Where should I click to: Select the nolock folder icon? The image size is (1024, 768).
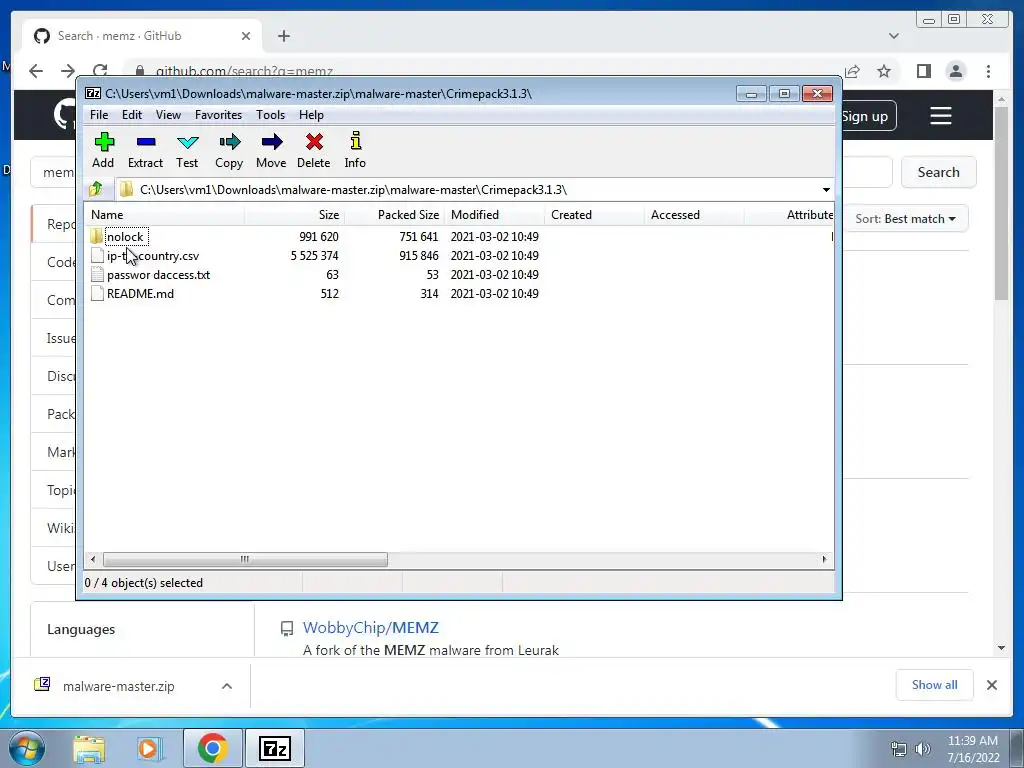click(x=97, y=236)
